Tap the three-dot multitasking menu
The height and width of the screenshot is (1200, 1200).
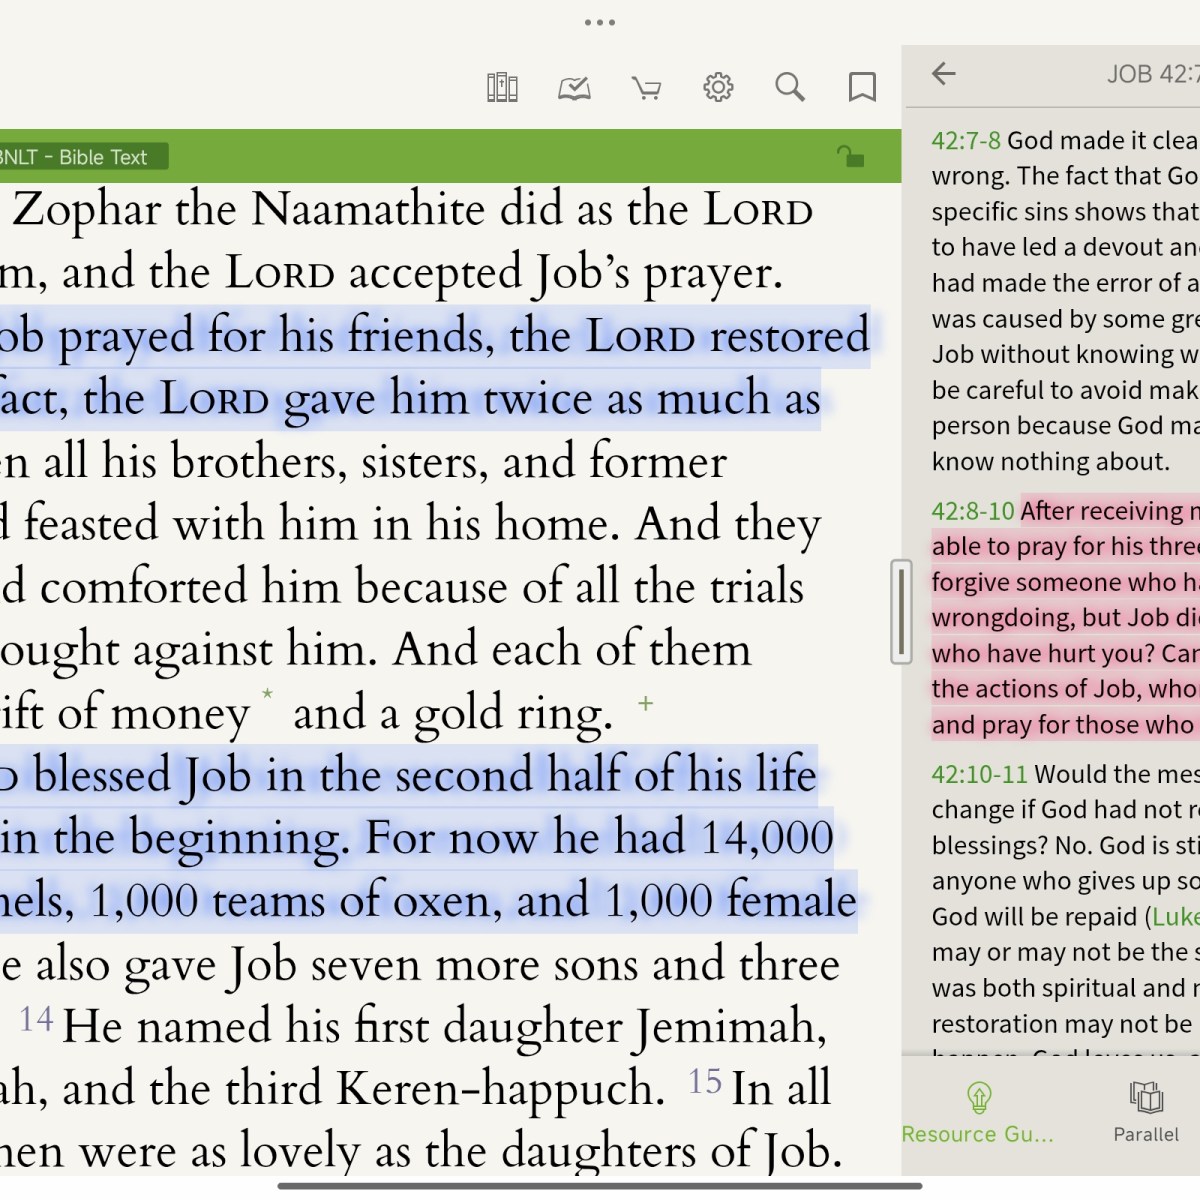pyautogui.click(x=600, y=22)
